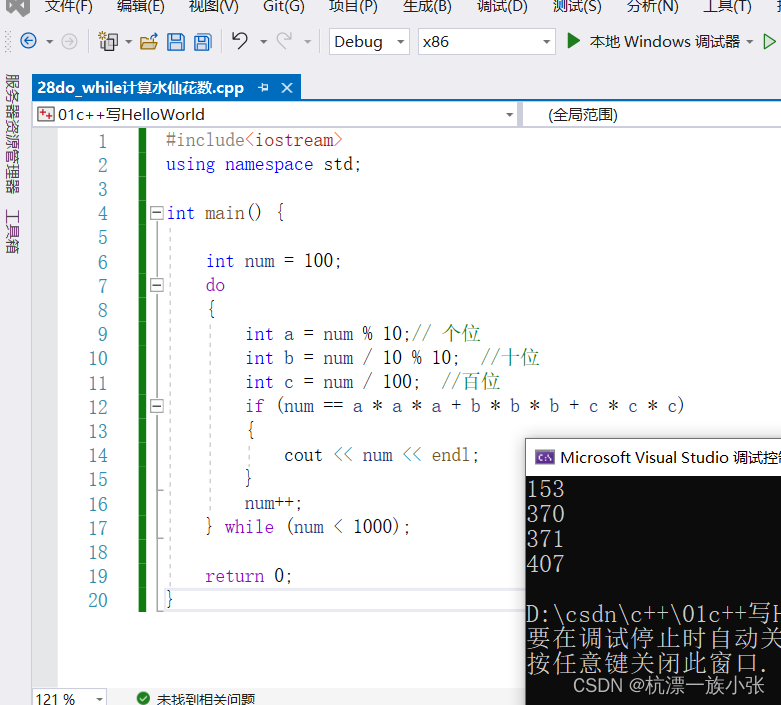Click the Save All icon
This screenshot has height=705, width=781.
click(x=202, y=42)
